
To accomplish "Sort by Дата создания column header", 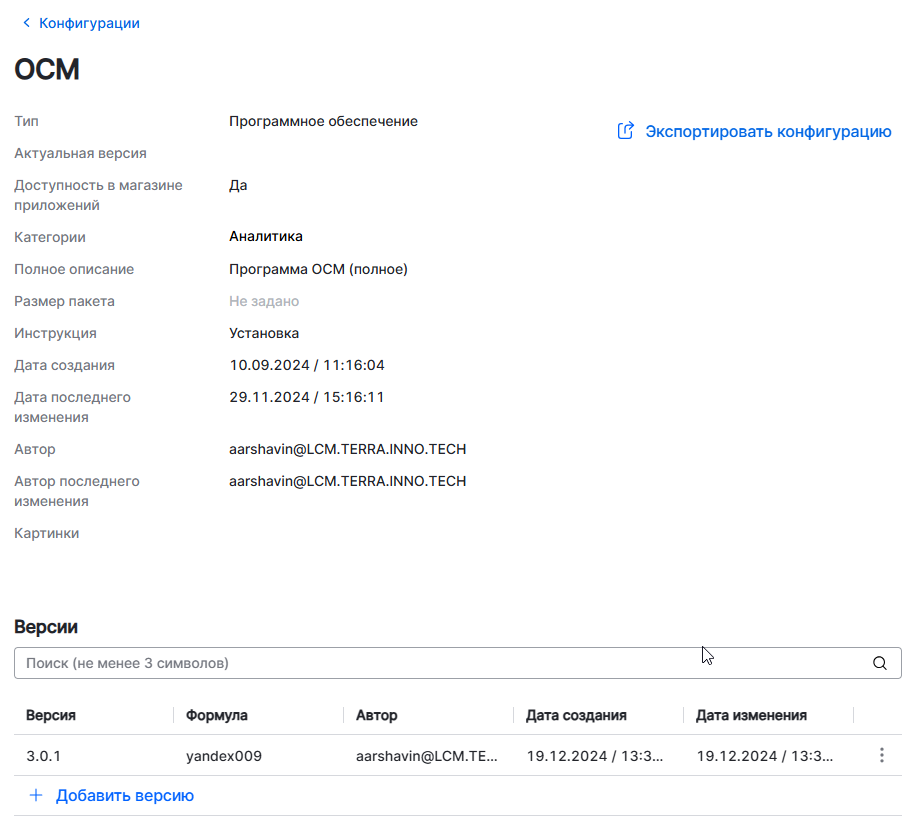I will coord(576,715).
